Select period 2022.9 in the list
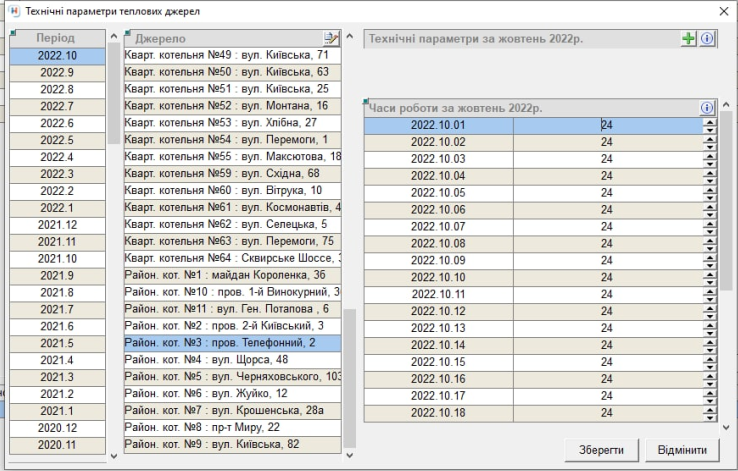 [x=56, y=72]
